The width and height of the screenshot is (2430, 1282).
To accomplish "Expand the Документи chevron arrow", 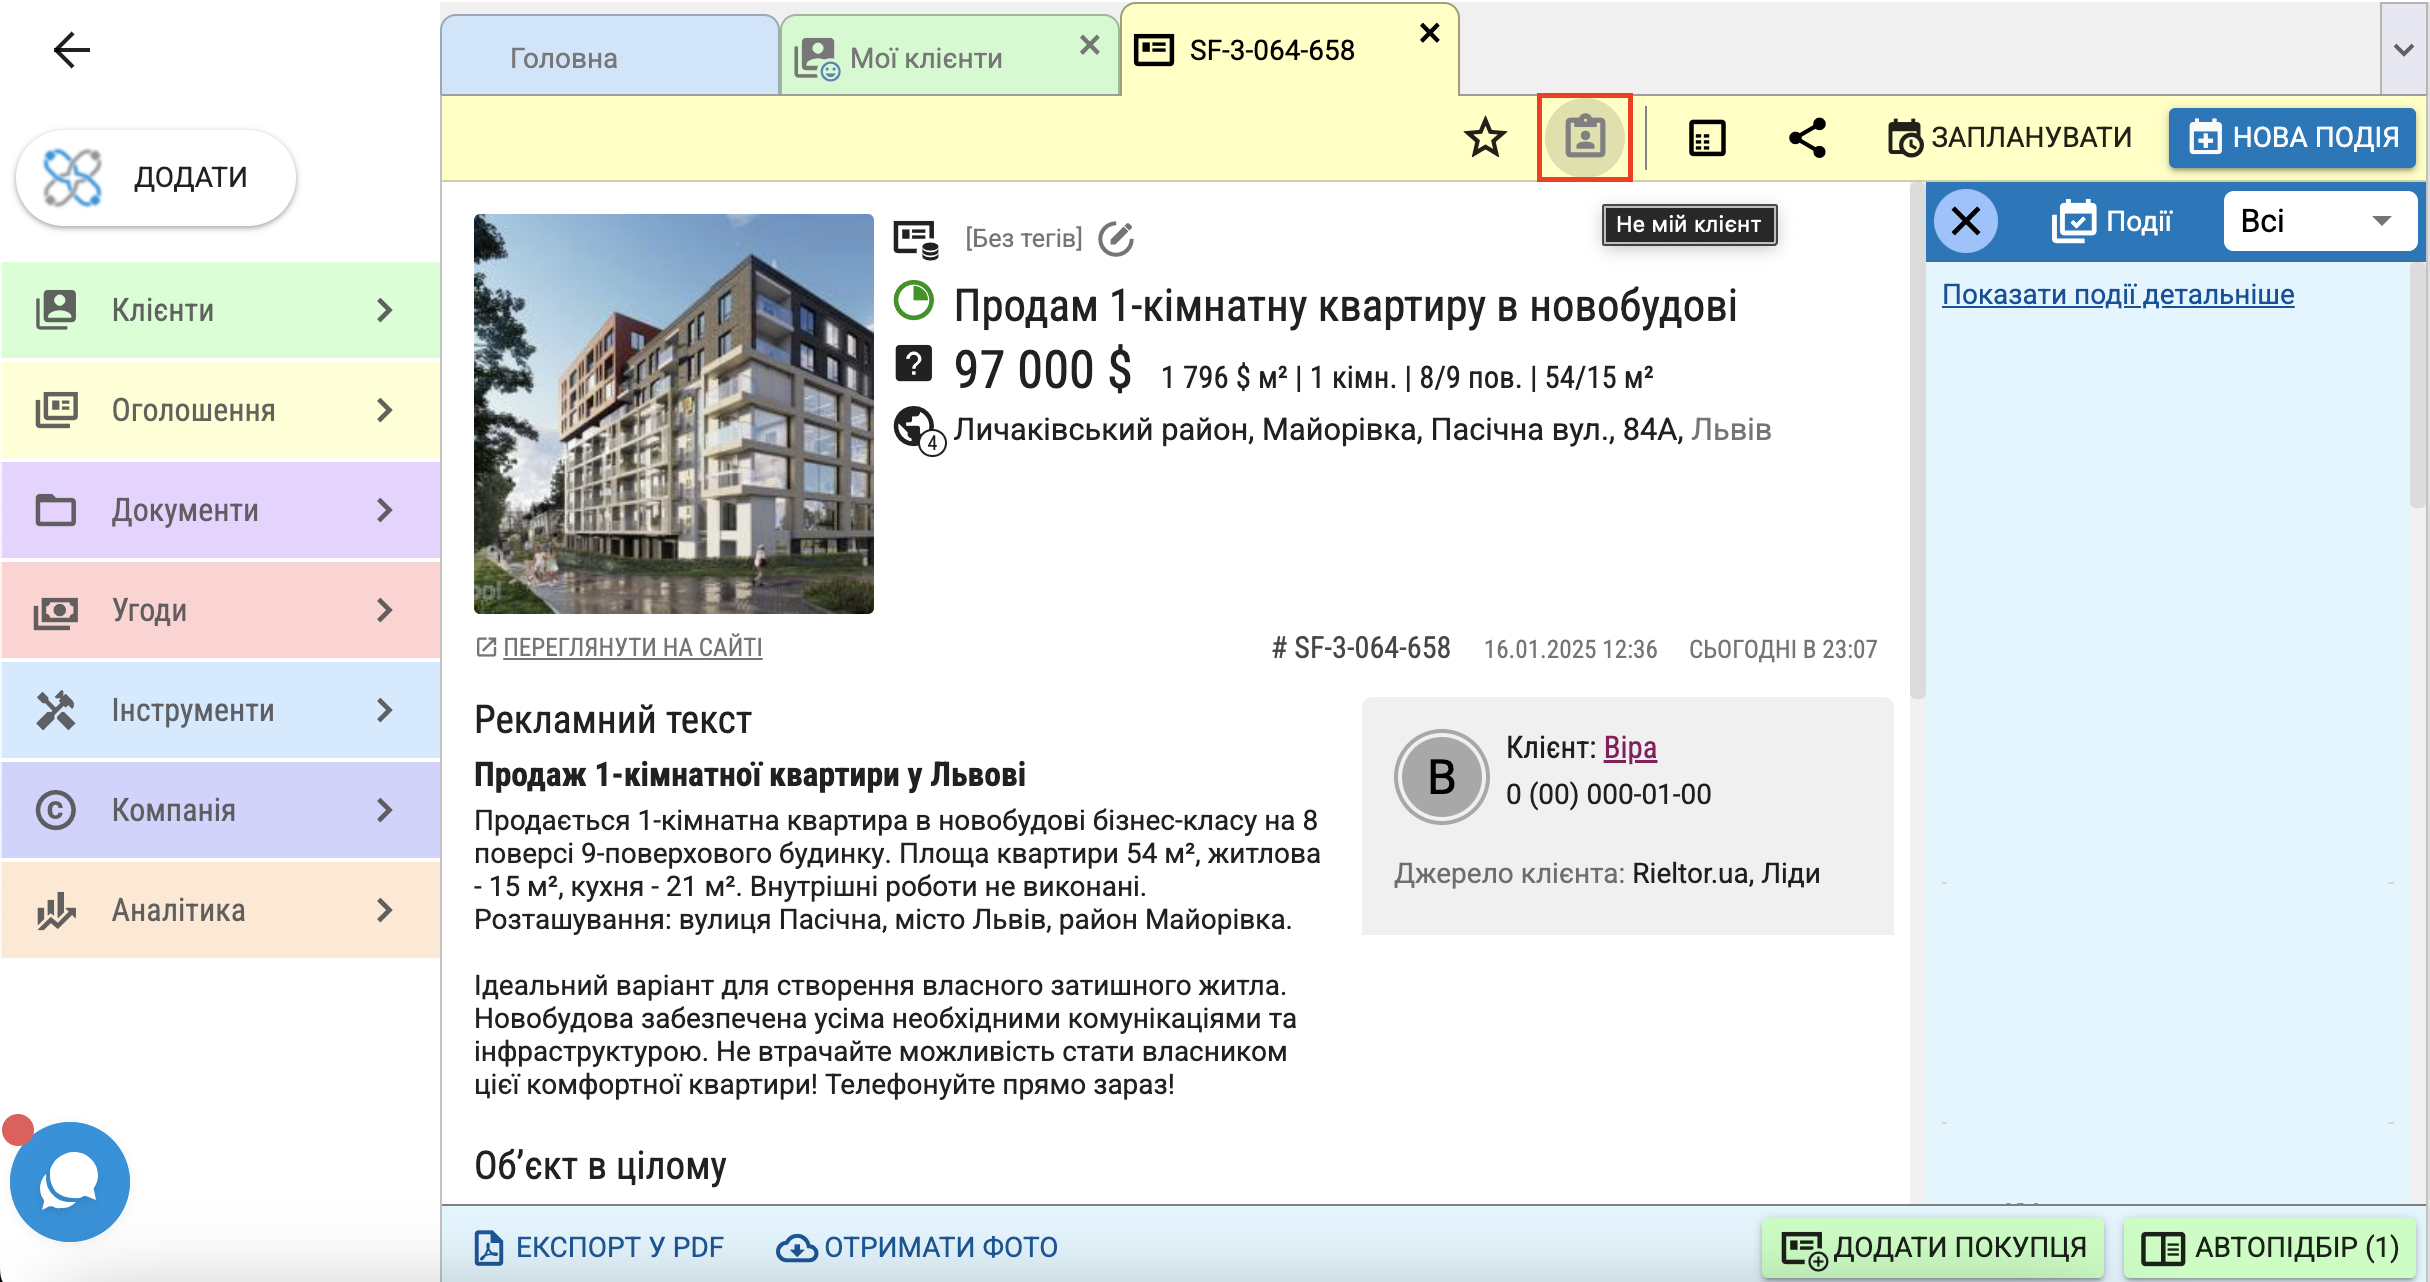I will [385, 510].
